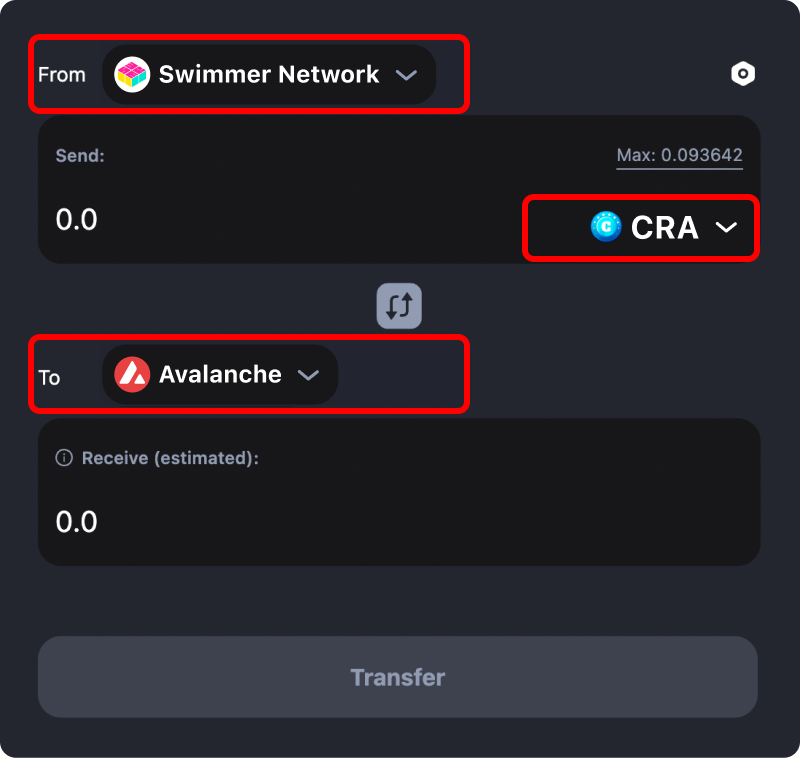The height and width of the screenshot is (758, 800).
Task: Open the To network dropdown
Action: pos(219,374)
